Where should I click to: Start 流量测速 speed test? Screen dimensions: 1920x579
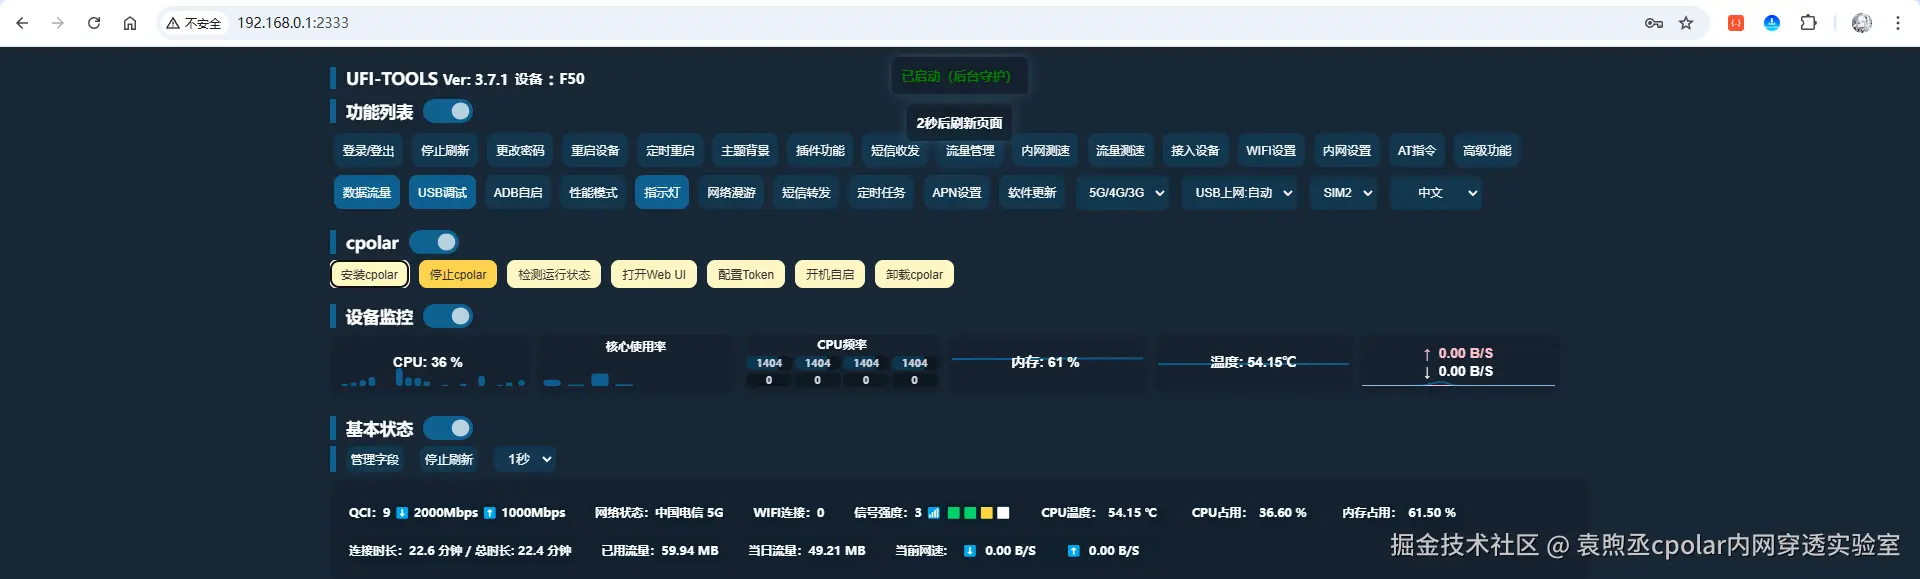point(1120,150)
